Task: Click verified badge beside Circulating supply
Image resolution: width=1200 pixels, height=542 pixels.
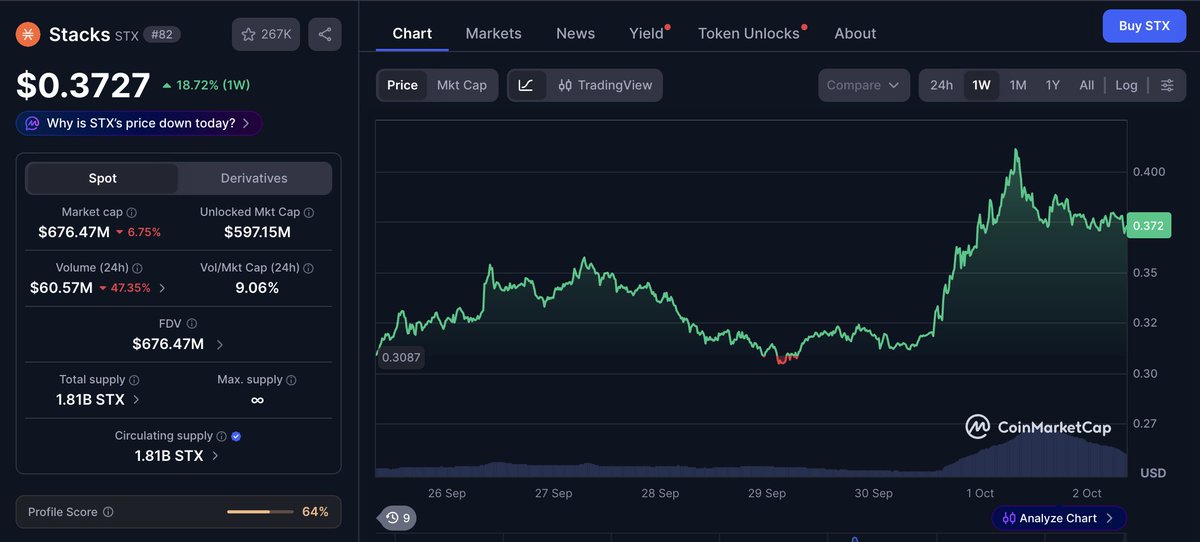Action: [x=236, y=436]
